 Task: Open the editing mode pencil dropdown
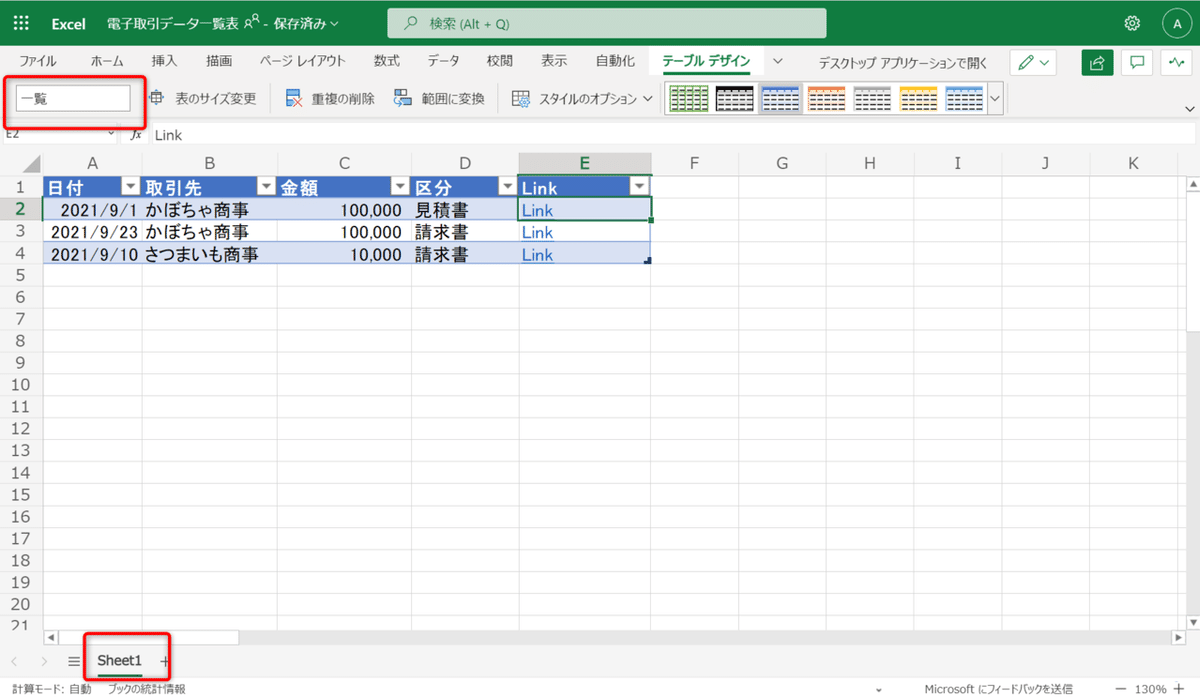pos(1033,62)
